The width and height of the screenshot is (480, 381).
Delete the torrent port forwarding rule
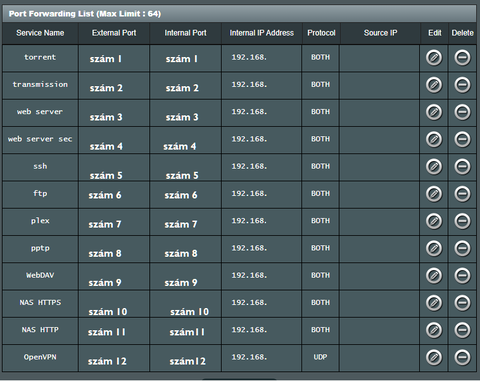click(x=462, y=58)
